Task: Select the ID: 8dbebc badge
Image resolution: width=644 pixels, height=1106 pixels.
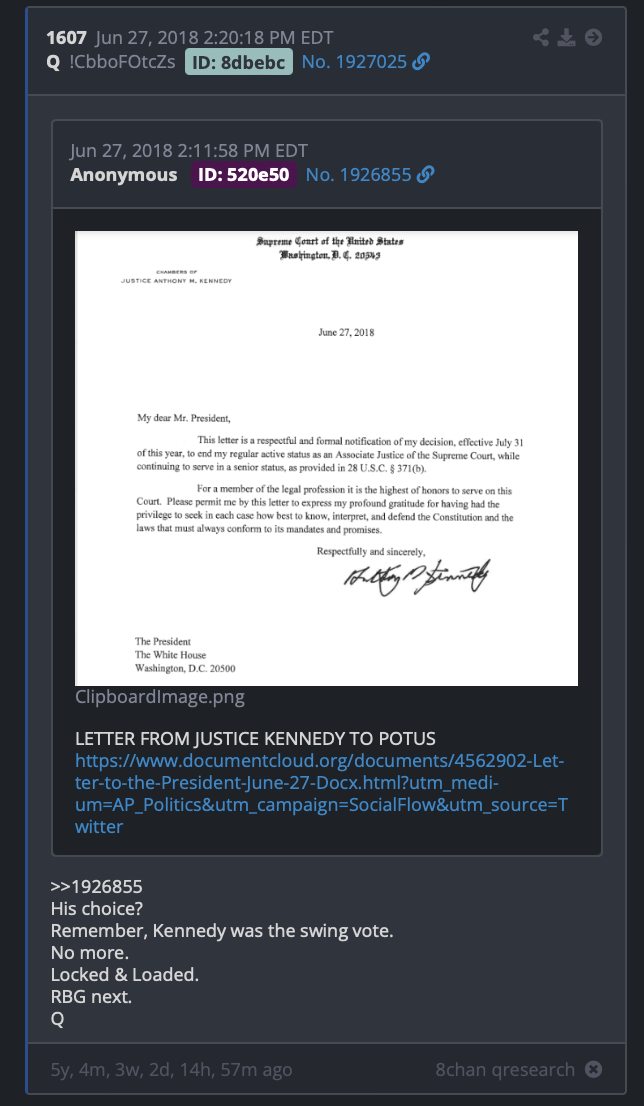Action: 238,62
